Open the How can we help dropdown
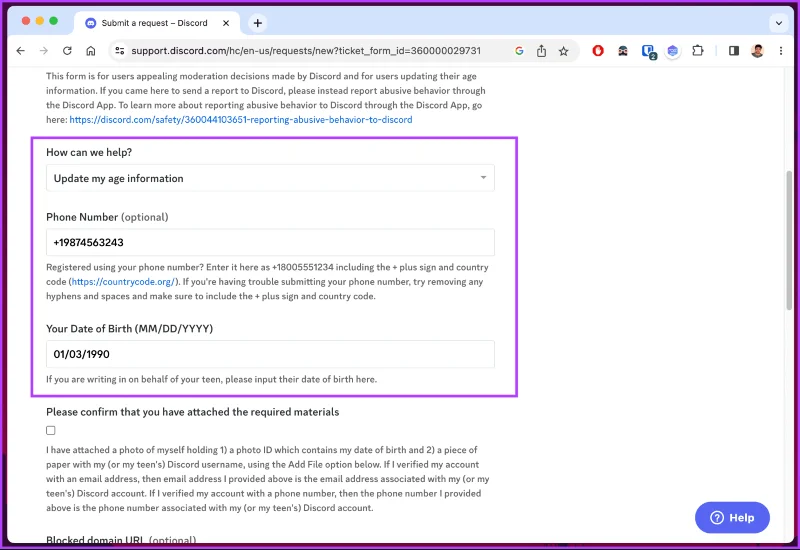800x550 pixels. 270,178
